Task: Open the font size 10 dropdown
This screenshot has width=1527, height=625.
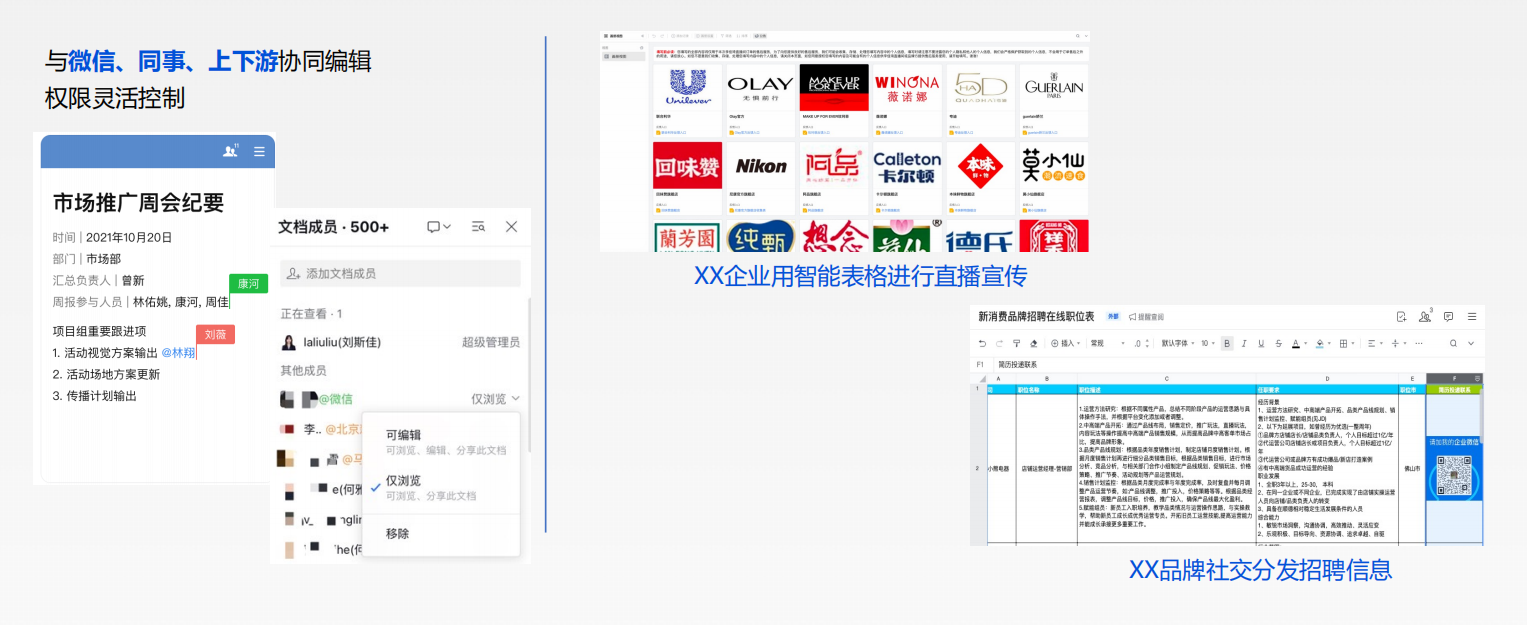Action: 1208,343
